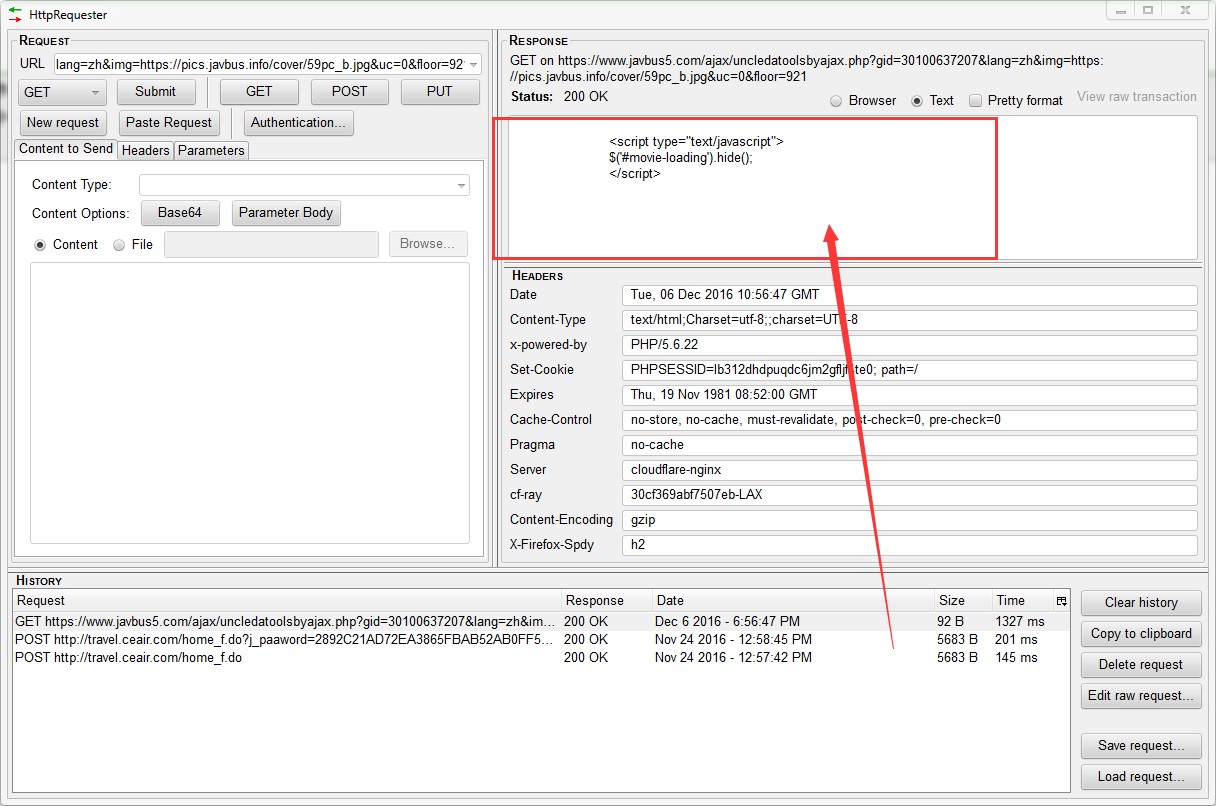The height and width of the screenshot is (806, 1216).
Task: Open Edit raw request
Action: [1141, 696]
